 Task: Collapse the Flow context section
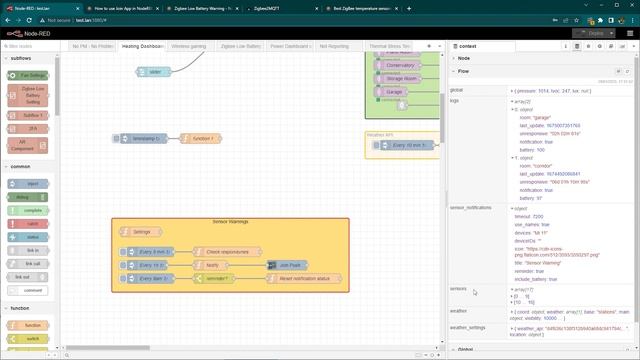point(453,71)
